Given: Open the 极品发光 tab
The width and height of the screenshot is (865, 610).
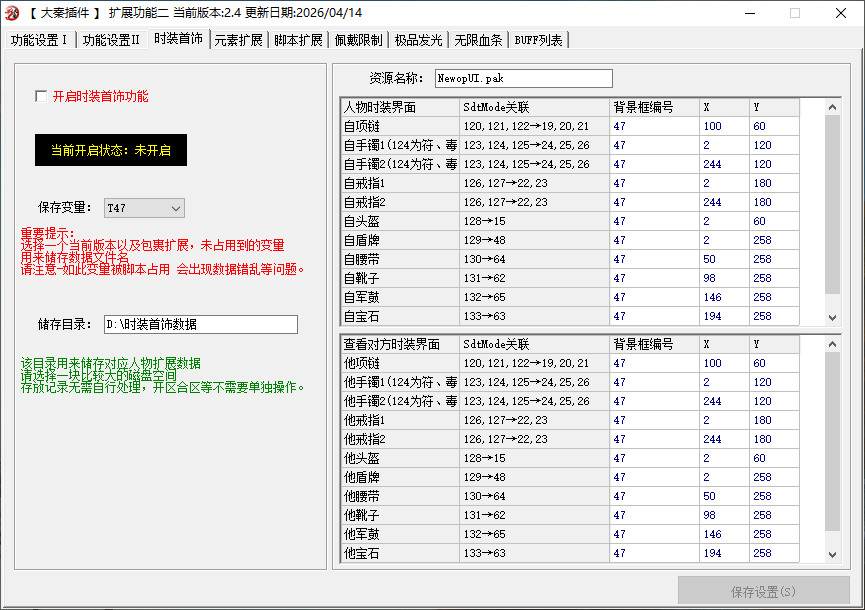Looking at the screenshot, I should 419,40.
